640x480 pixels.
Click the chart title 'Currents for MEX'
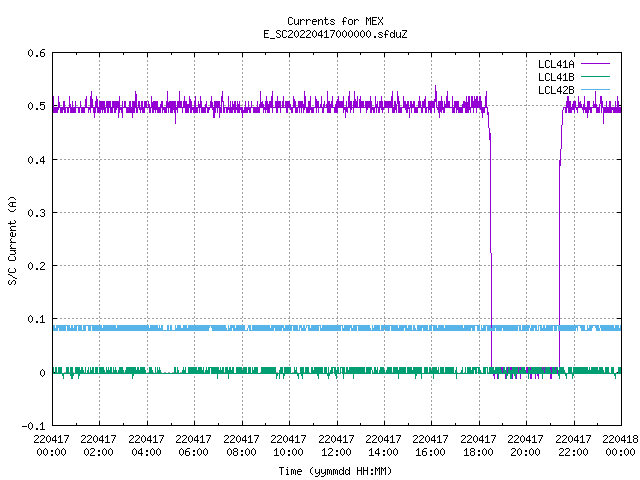pos(335,21)
